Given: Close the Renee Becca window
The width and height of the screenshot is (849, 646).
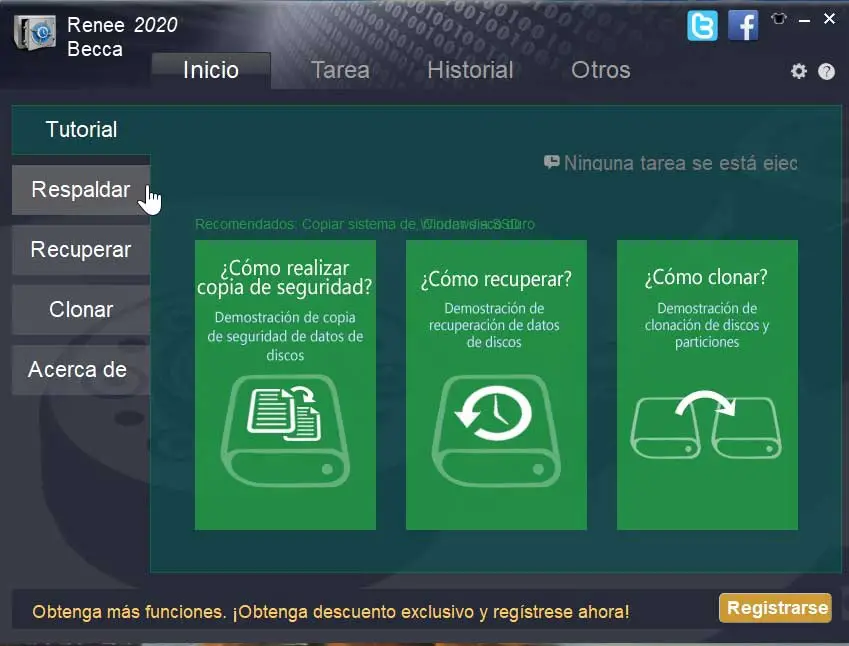Looking at the screenshot, I should point(829,19).
